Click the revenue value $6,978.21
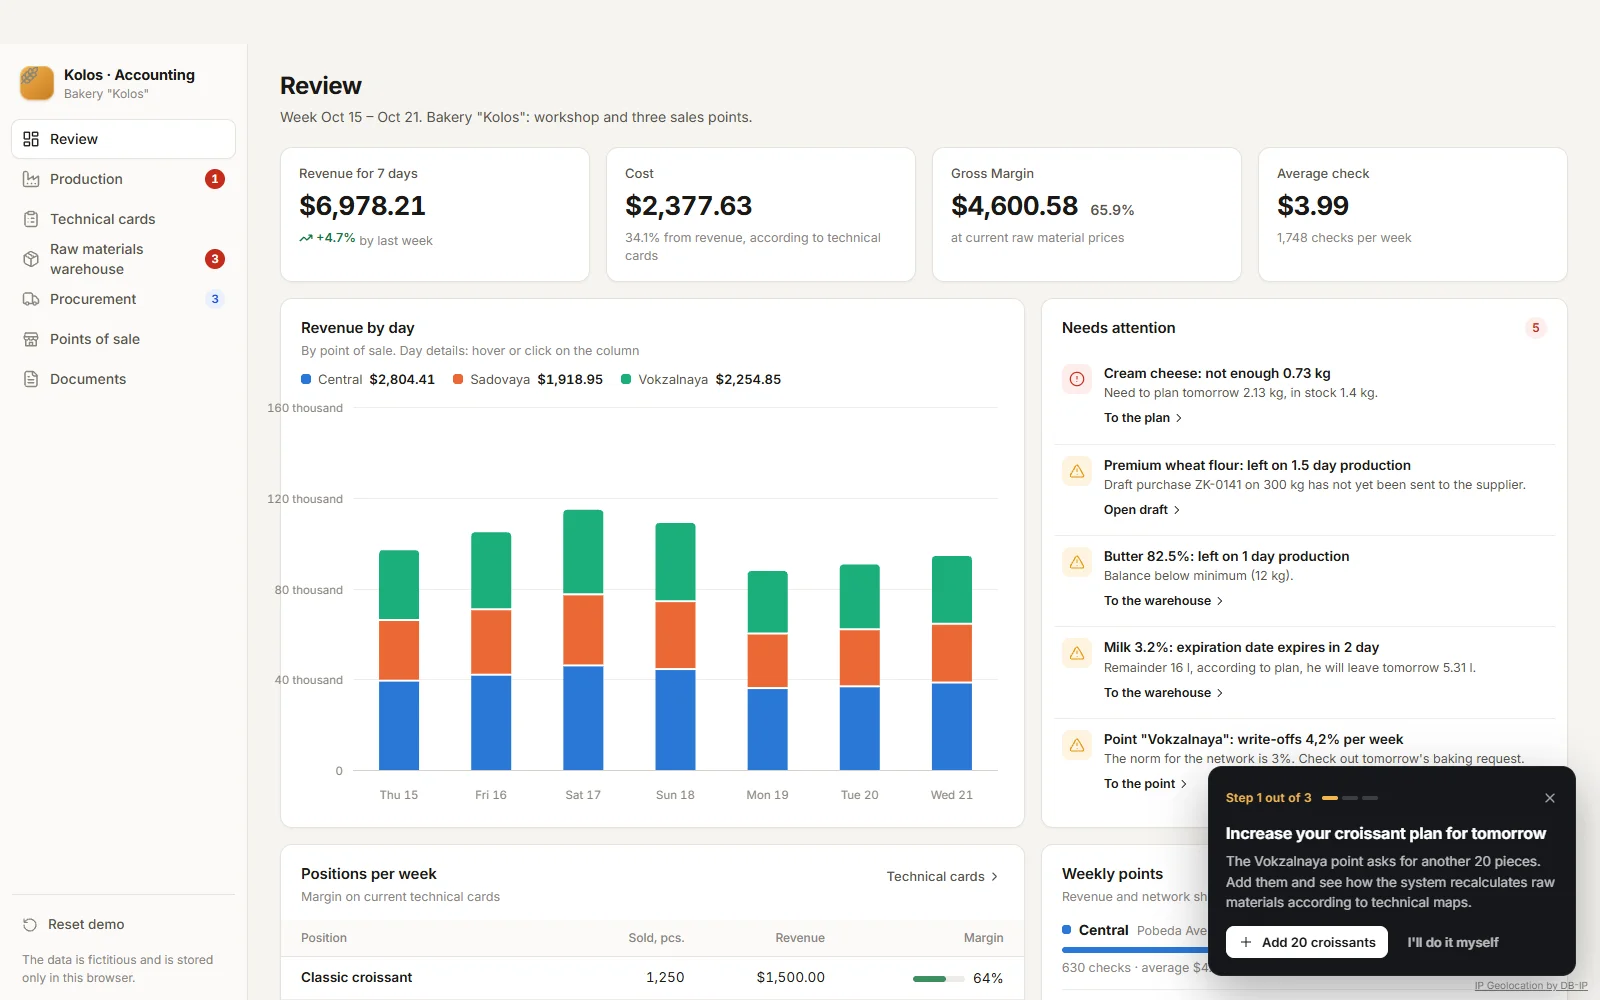 (362, 206)
